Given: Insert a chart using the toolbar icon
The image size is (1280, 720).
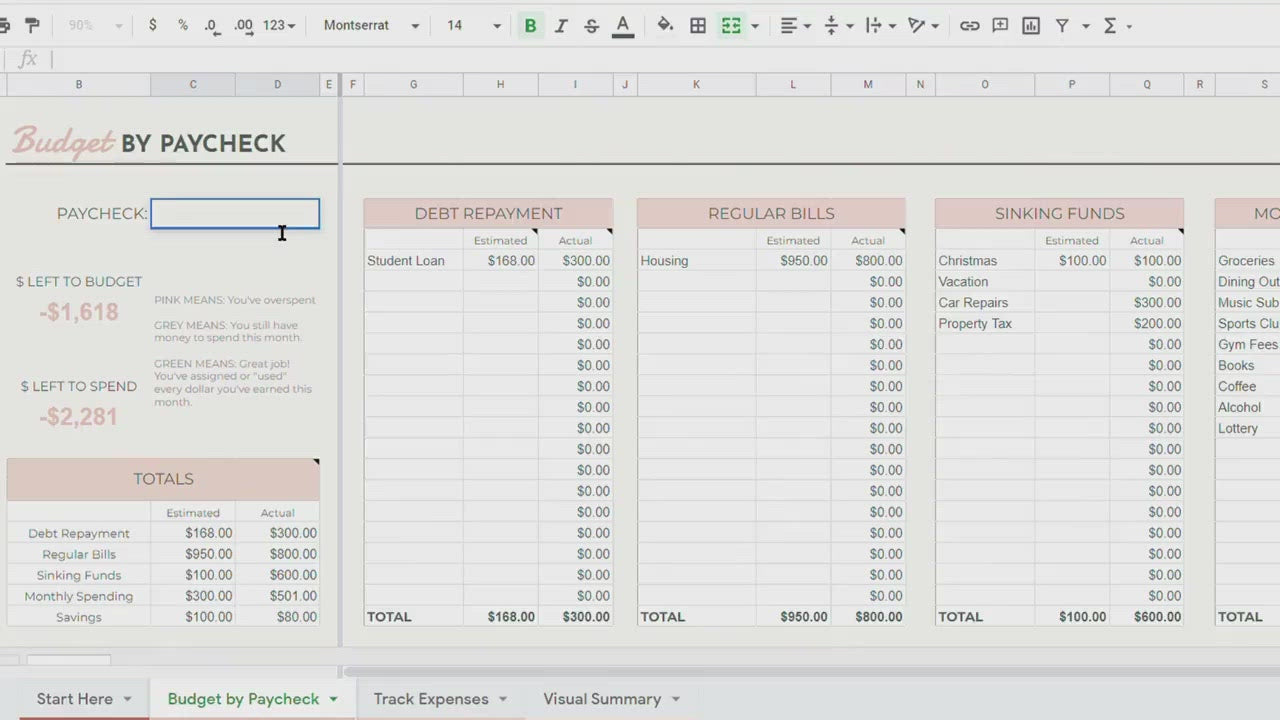Looking at the screenshot, I should pyautogui.click(x=1031, y=25).
